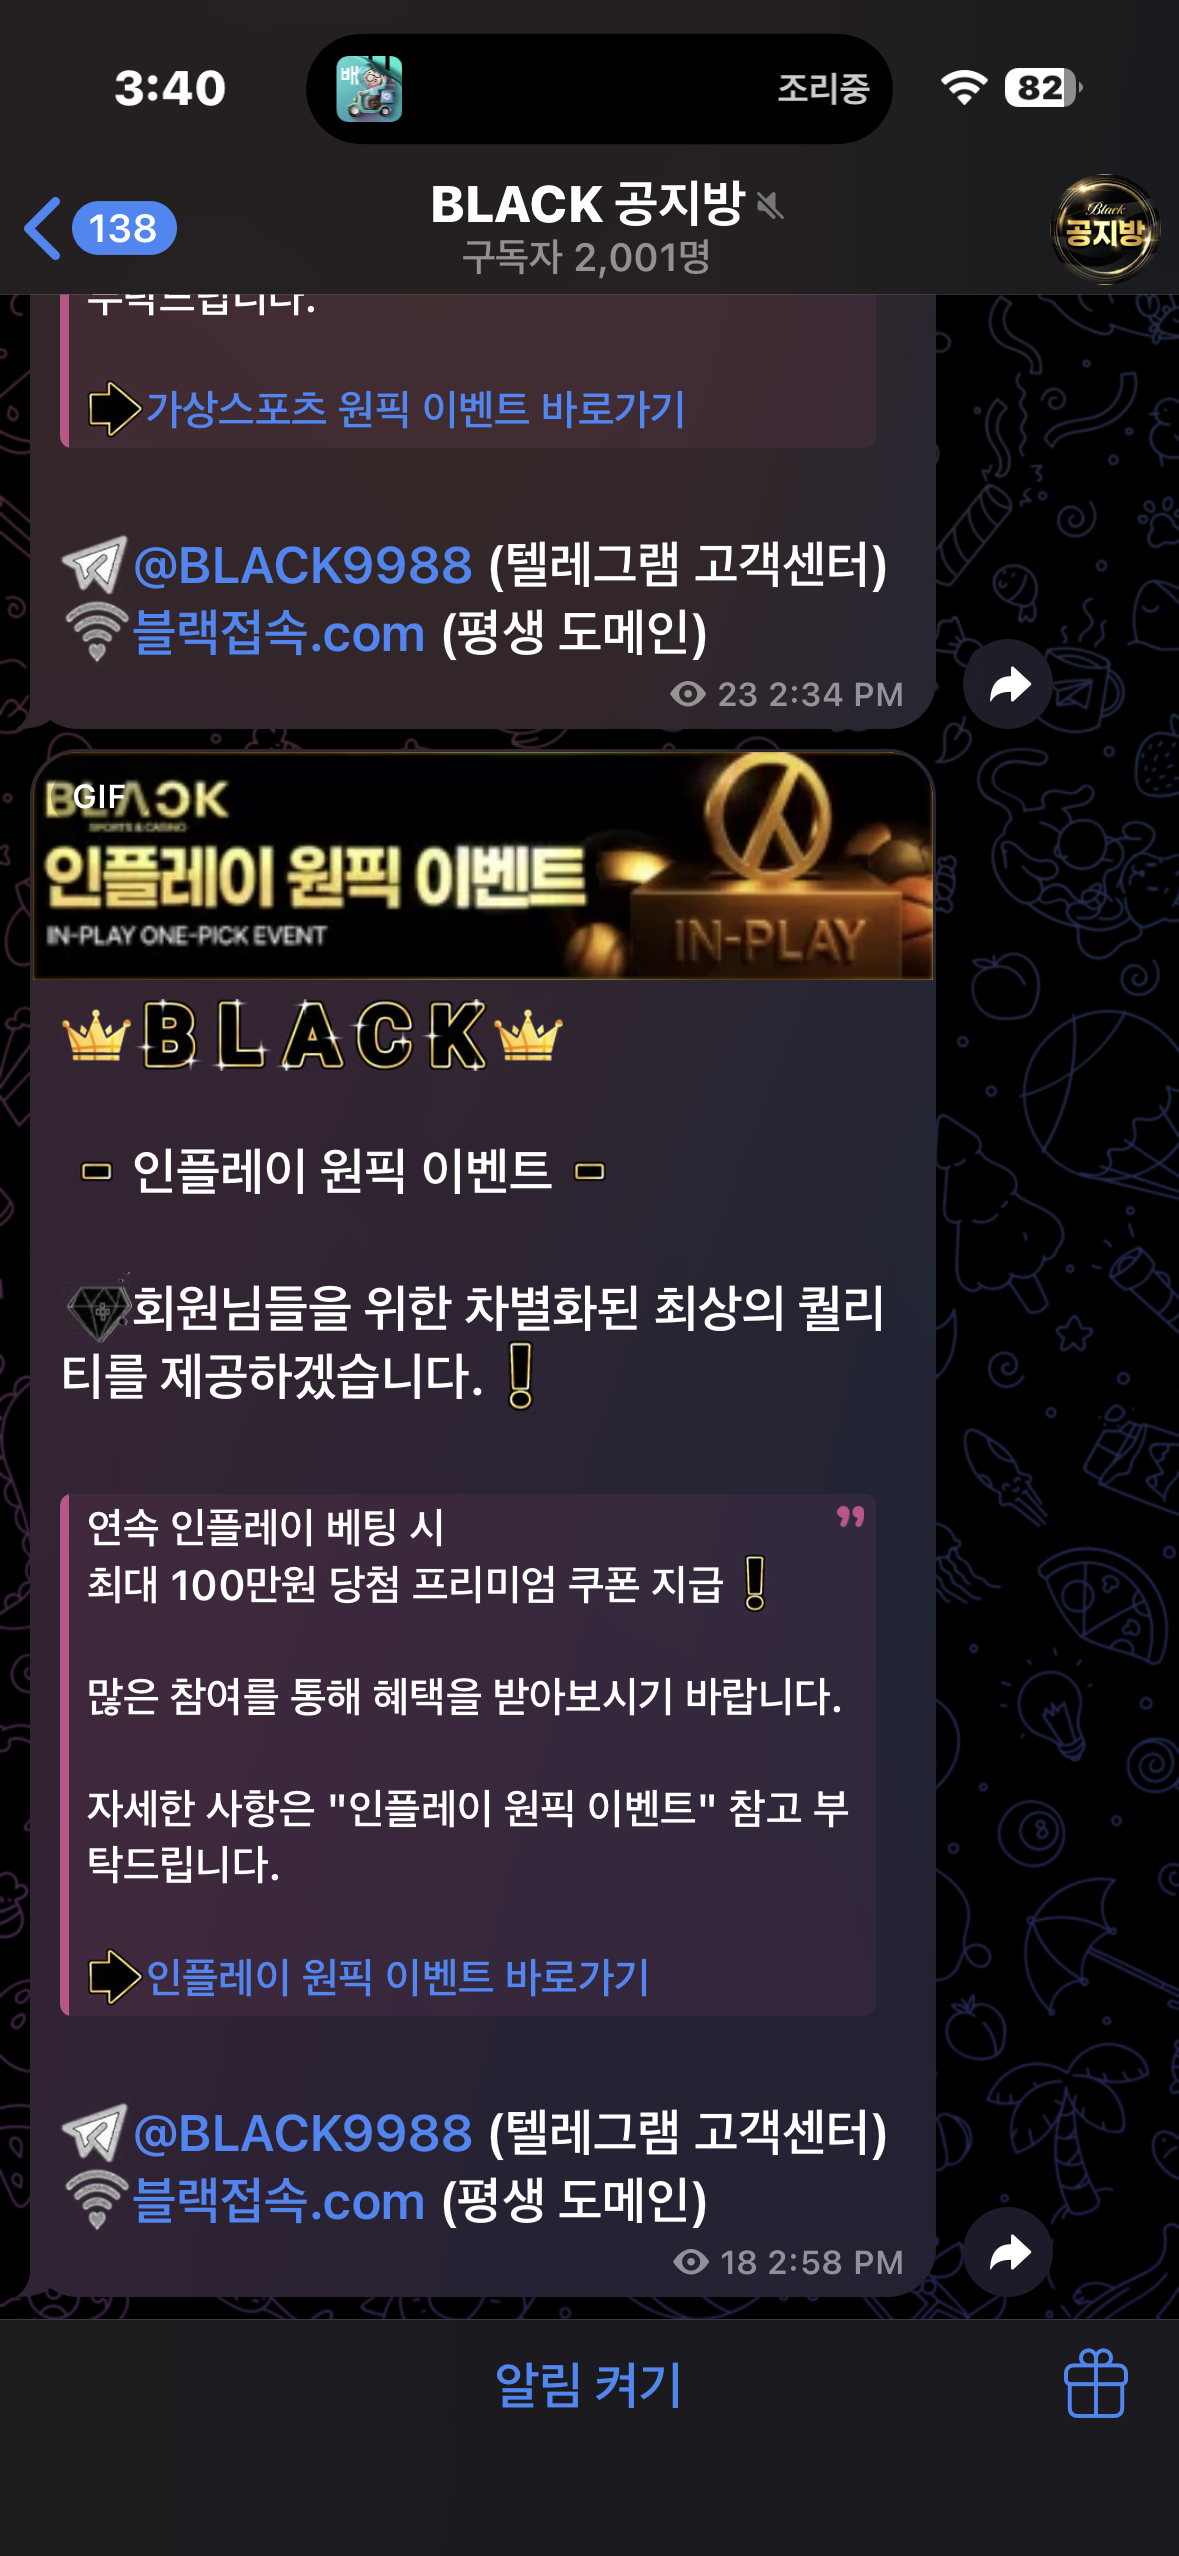Forward the 2:34 PM message via share arrow
Screen dimensions: 1179x2556
click(x=1008, y=685)
